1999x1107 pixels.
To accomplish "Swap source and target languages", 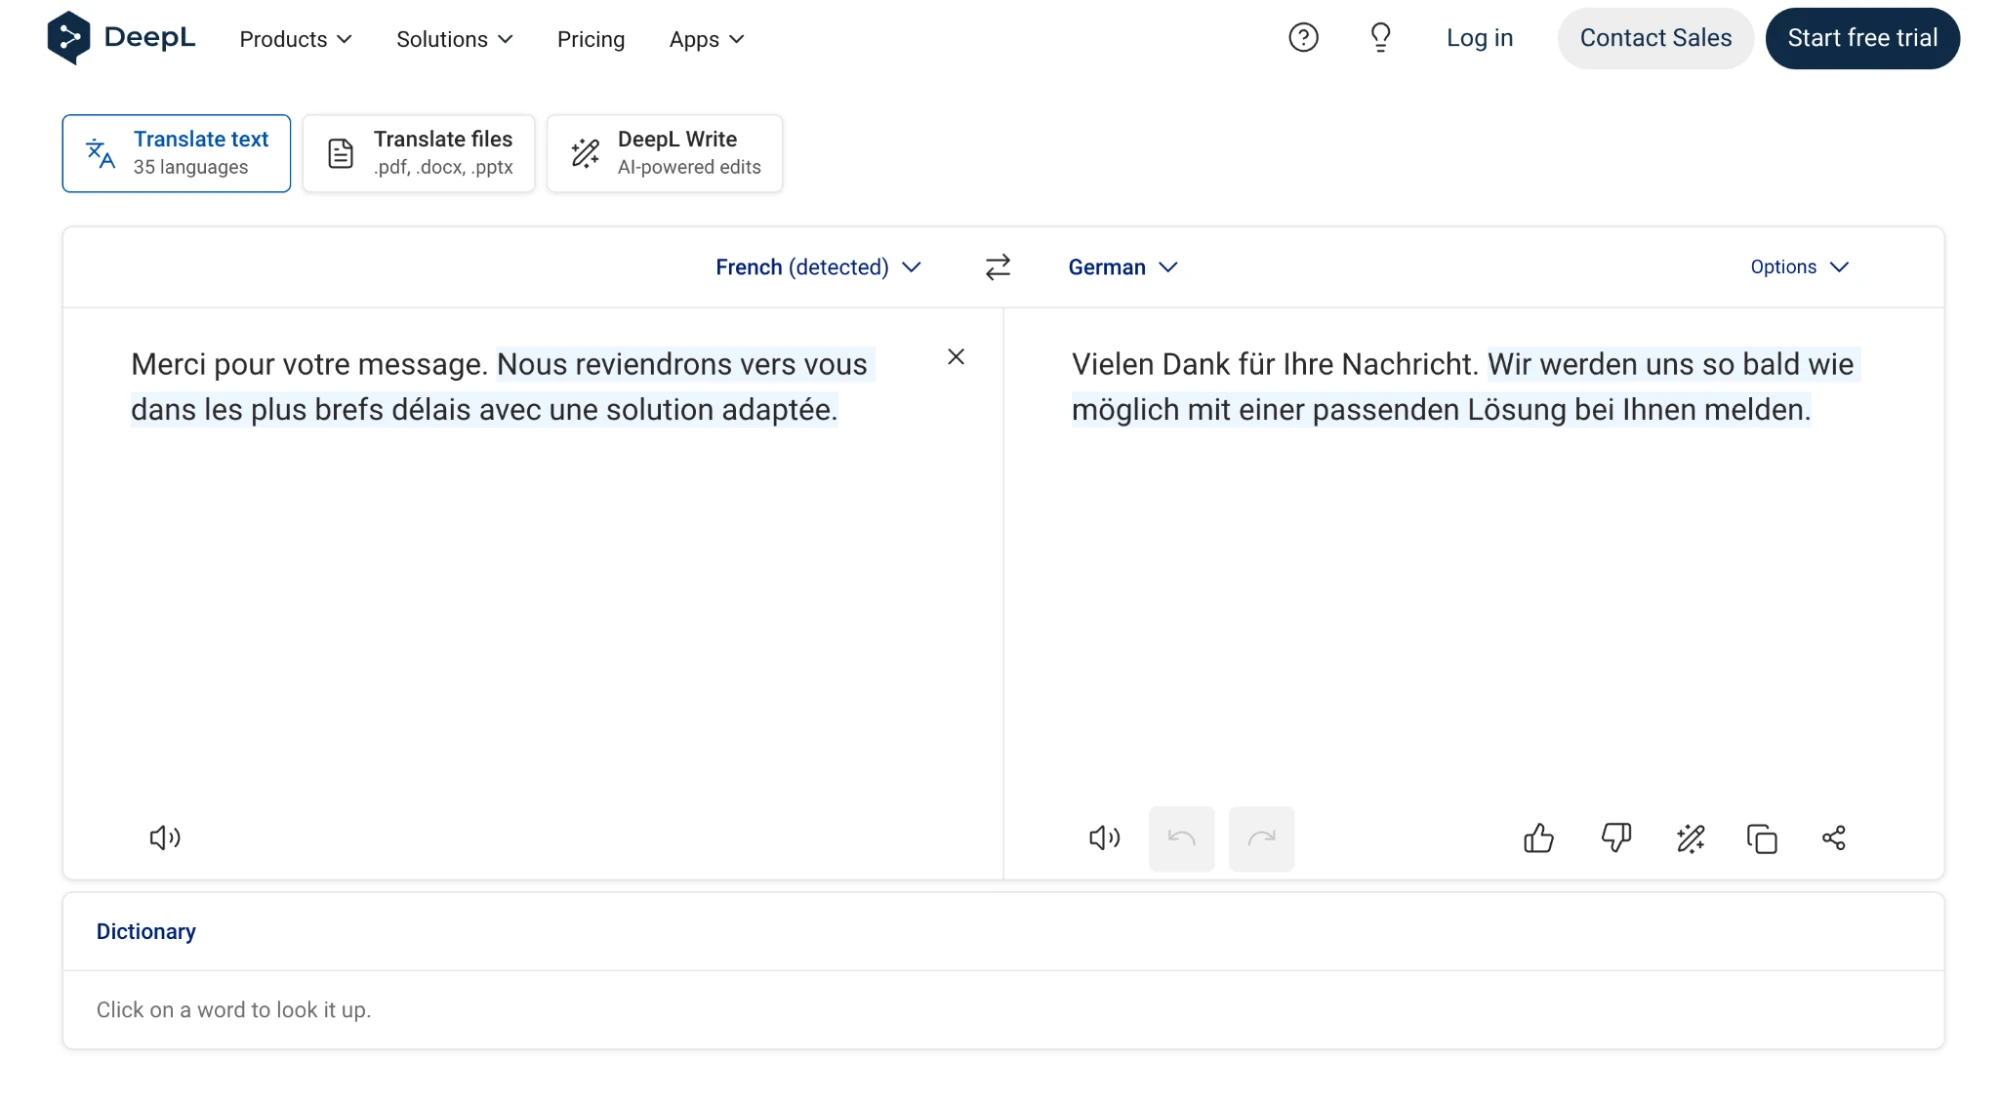I will coord(997,267).
